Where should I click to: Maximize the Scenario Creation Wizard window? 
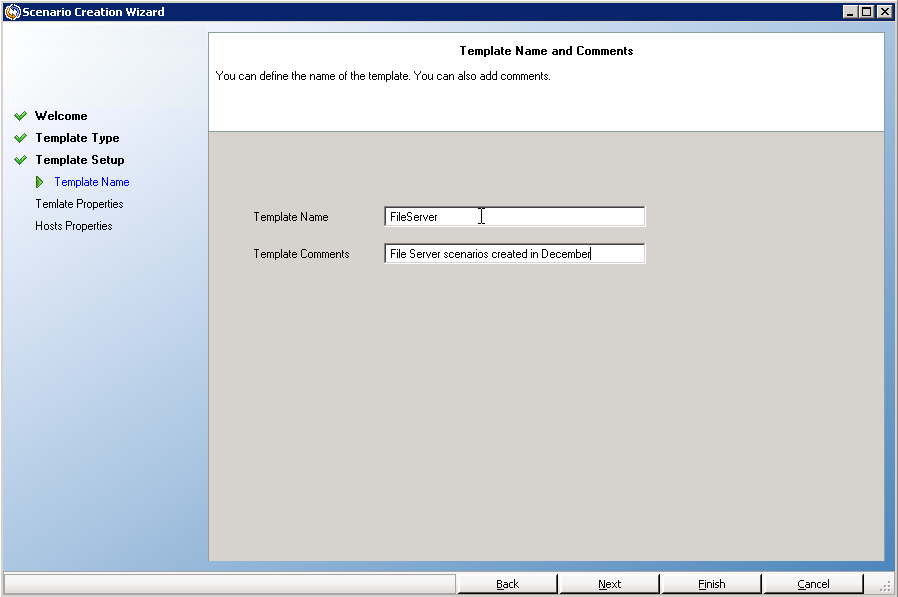coord(867,11)
